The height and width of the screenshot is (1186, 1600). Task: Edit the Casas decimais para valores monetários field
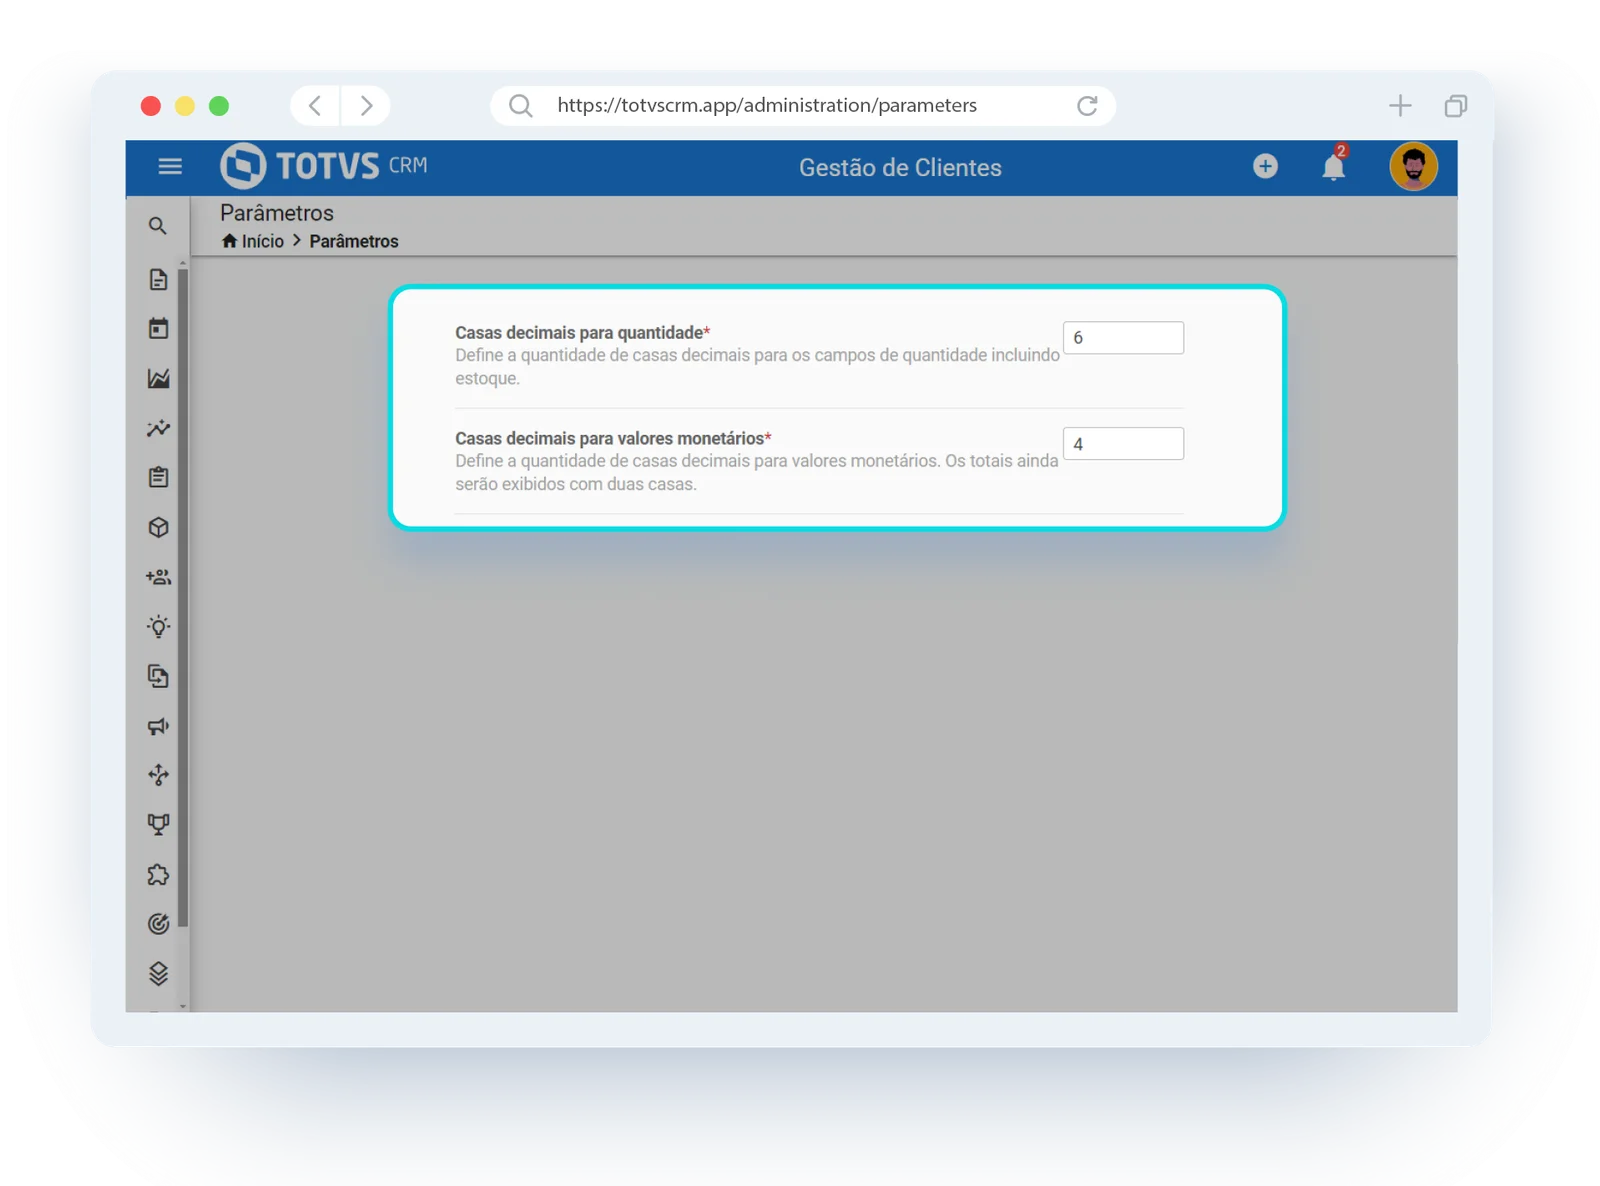1123,444
